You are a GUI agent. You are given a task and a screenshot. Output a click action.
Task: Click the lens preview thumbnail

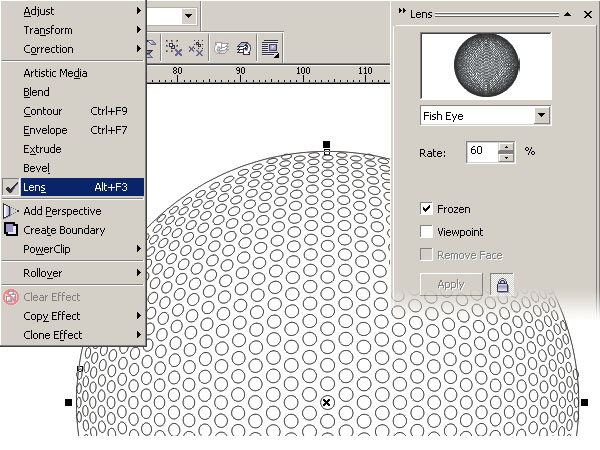(x=486, y=65)
